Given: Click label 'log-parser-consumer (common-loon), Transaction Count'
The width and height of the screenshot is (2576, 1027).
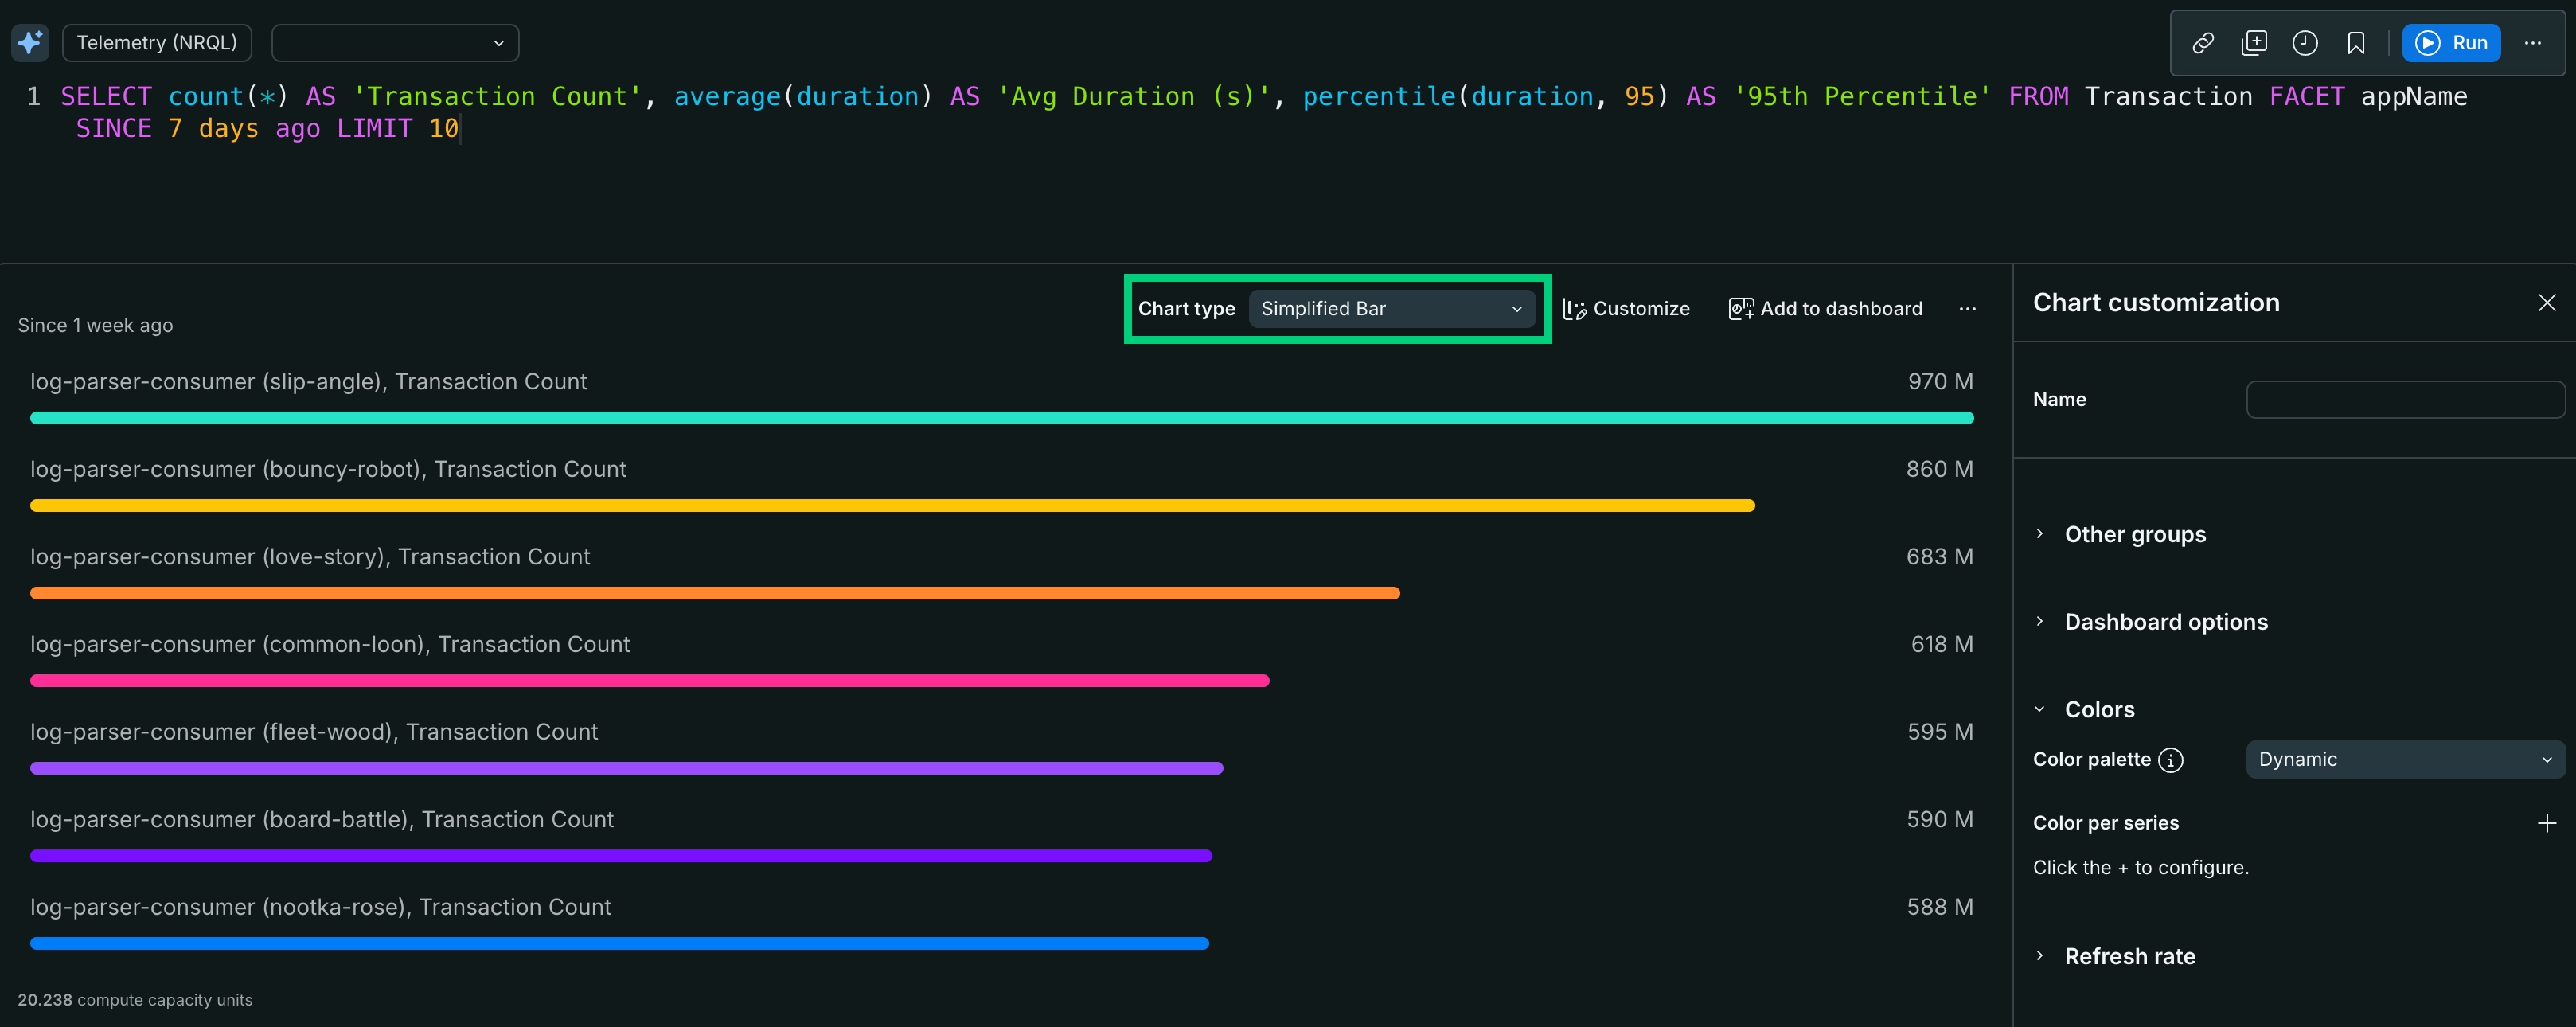Looking at the screenshot, I should click(330, 644).
